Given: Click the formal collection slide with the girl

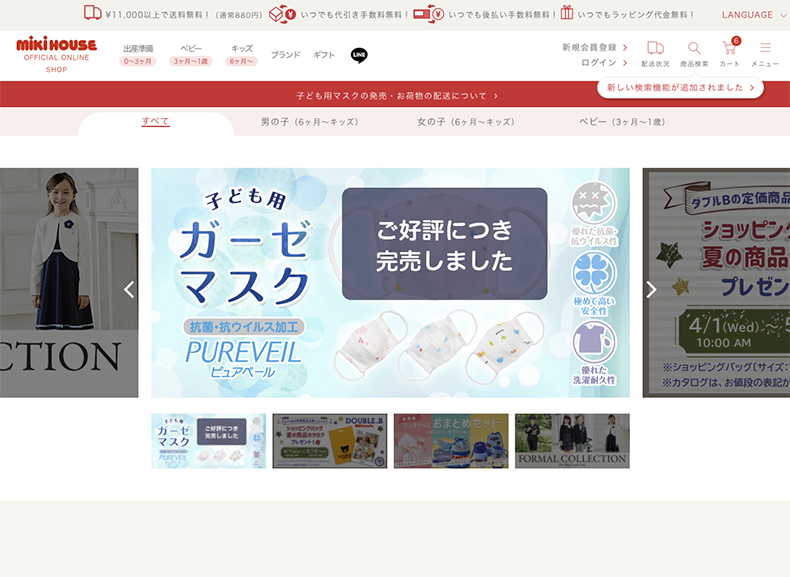Looking at the screenshot, I should click(x=69, y=283).
